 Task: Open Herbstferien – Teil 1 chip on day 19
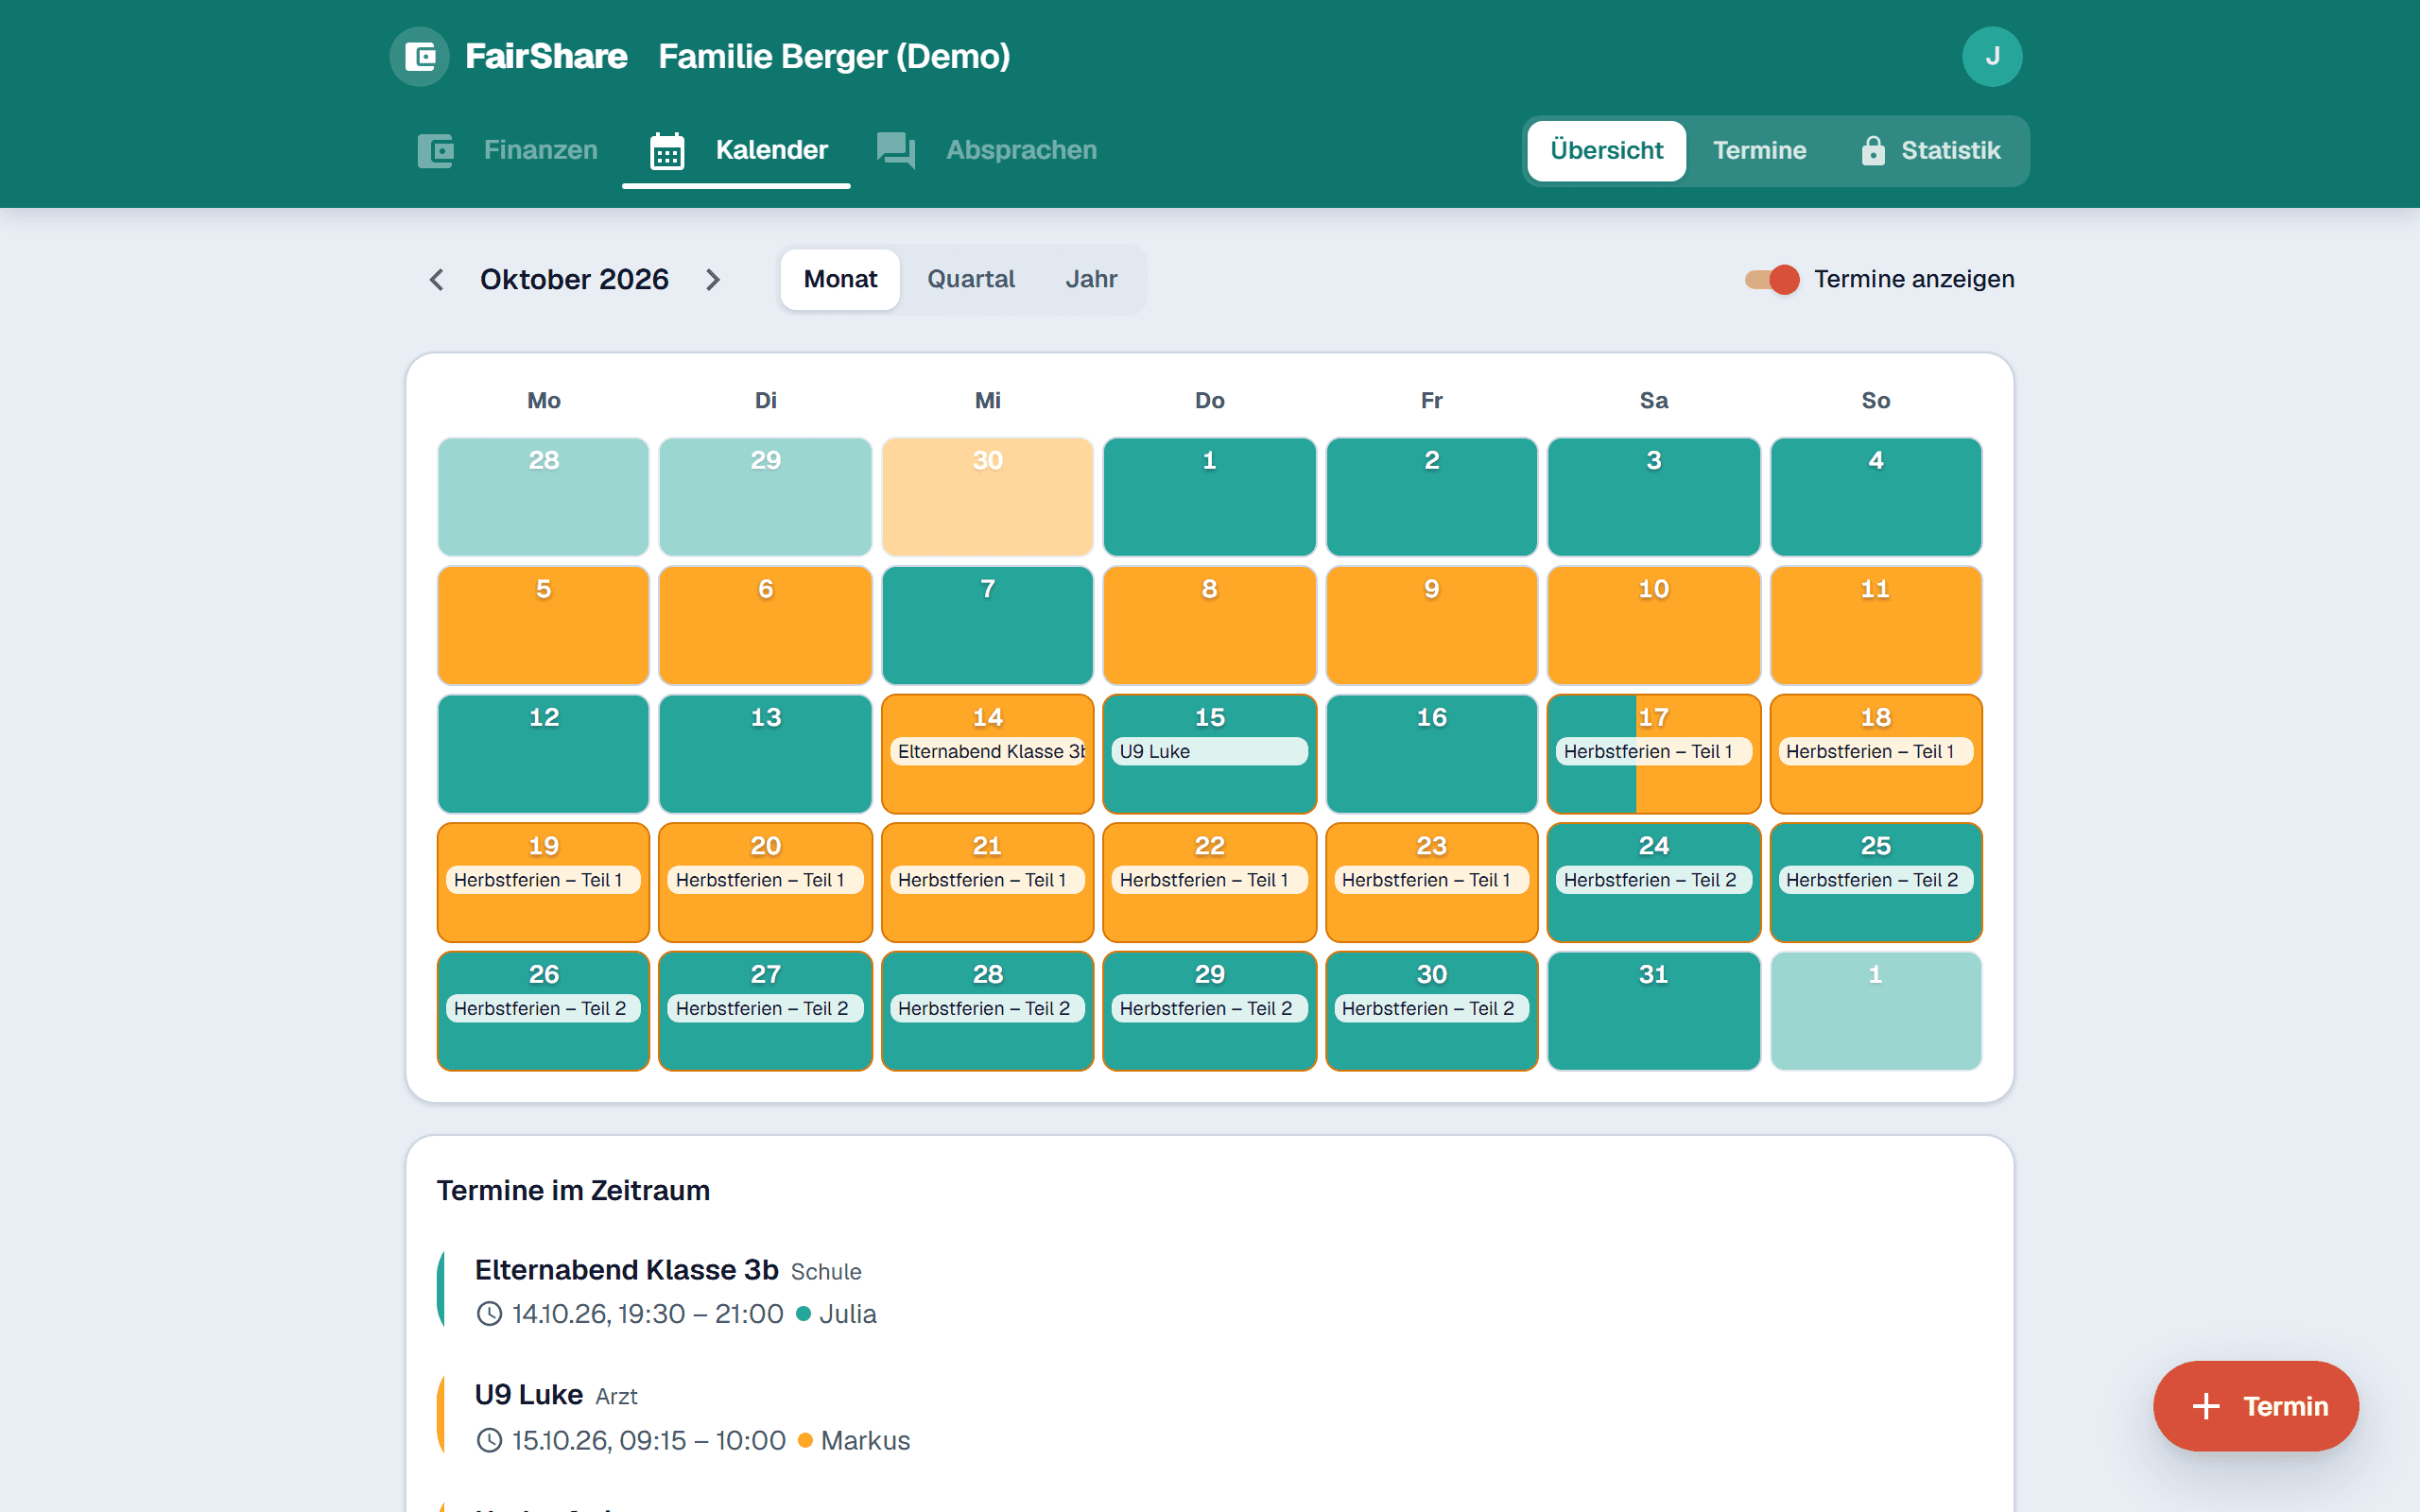click(x=543, y=880)
